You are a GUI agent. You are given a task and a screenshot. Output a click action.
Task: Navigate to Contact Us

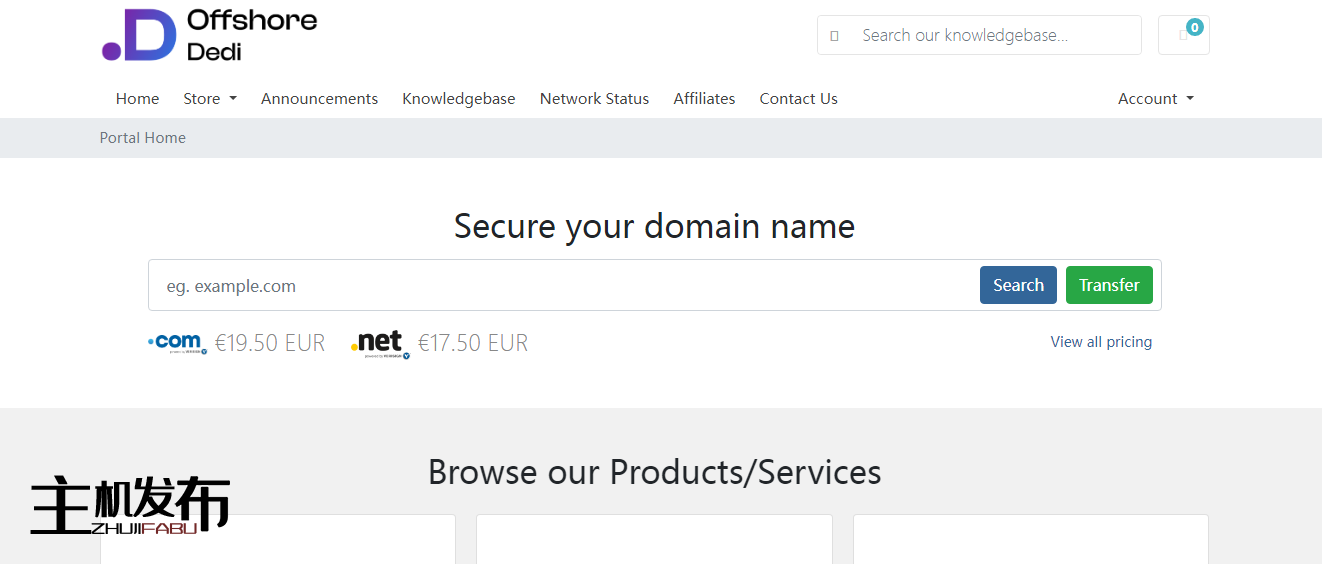[798, 99]
